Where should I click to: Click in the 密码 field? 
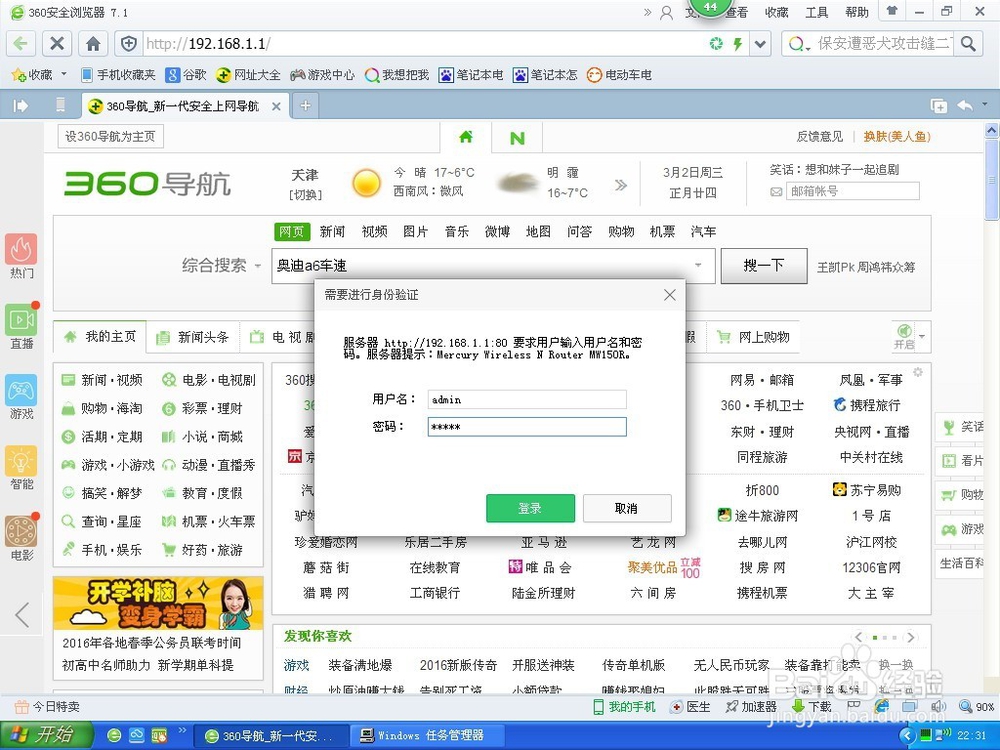527,427
